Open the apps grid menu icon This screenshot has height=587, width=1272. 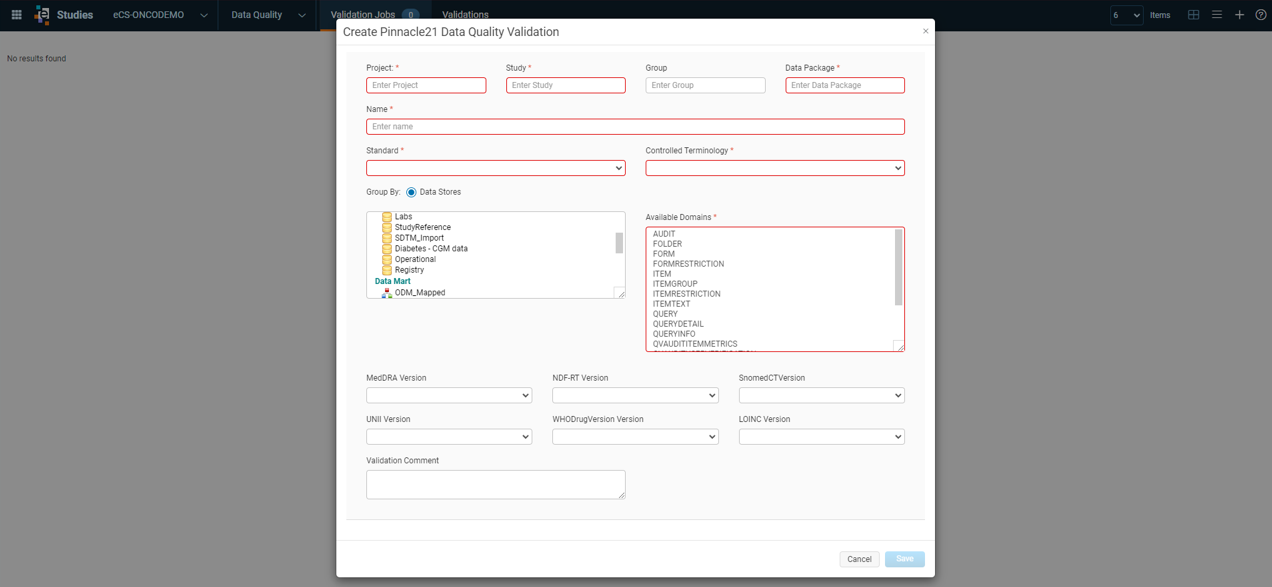pos(16,15)
